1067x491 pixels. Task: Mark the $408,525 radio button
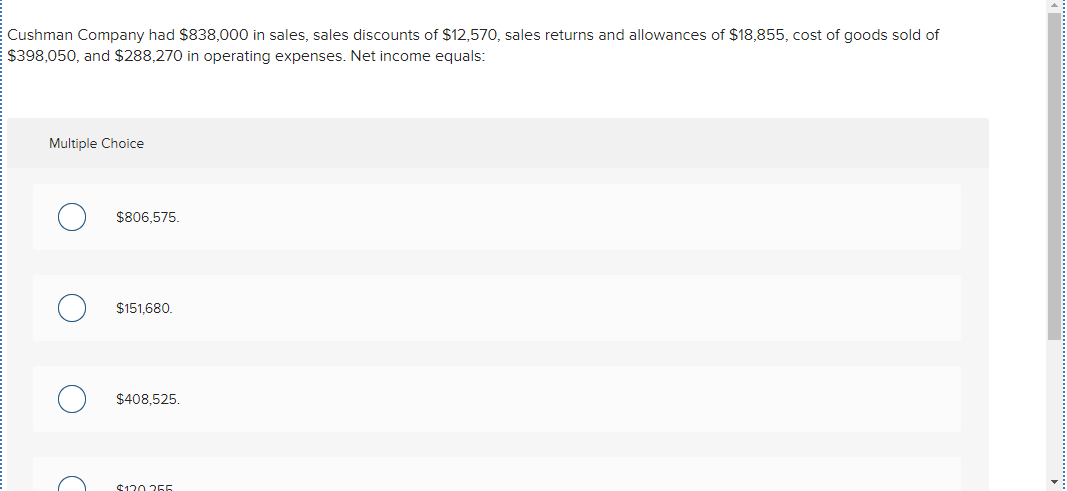click(x=71, y=399)
